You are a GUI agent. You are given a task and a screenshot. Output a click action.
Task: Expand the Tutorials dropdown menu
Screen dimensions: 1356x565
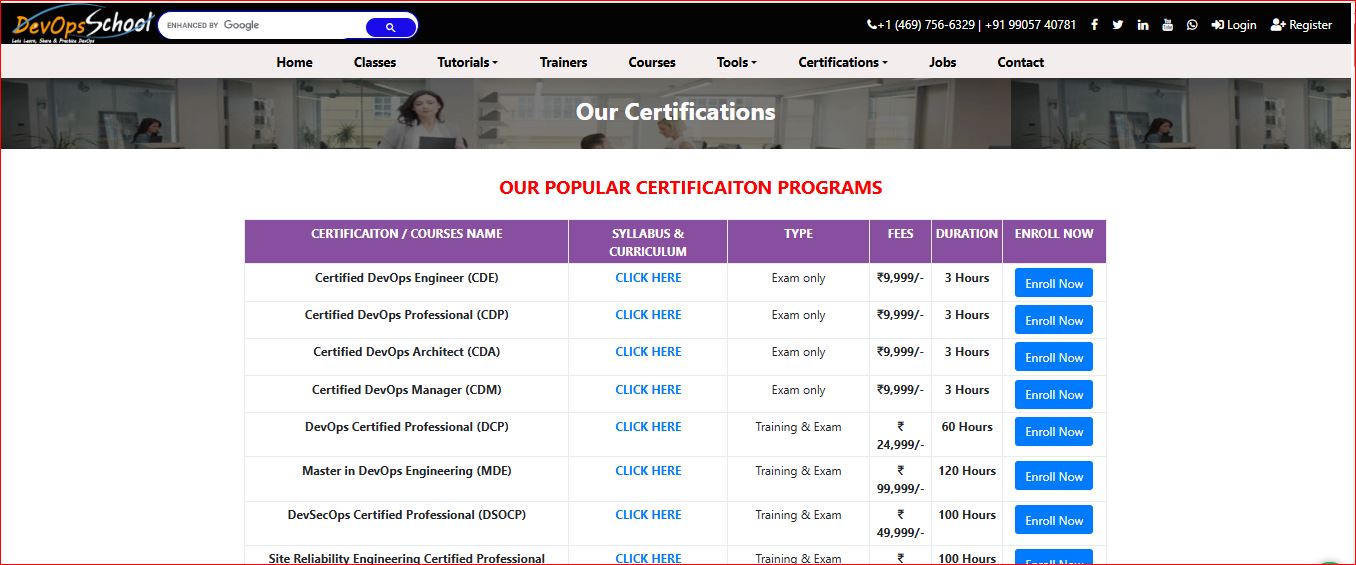point(467,62)
